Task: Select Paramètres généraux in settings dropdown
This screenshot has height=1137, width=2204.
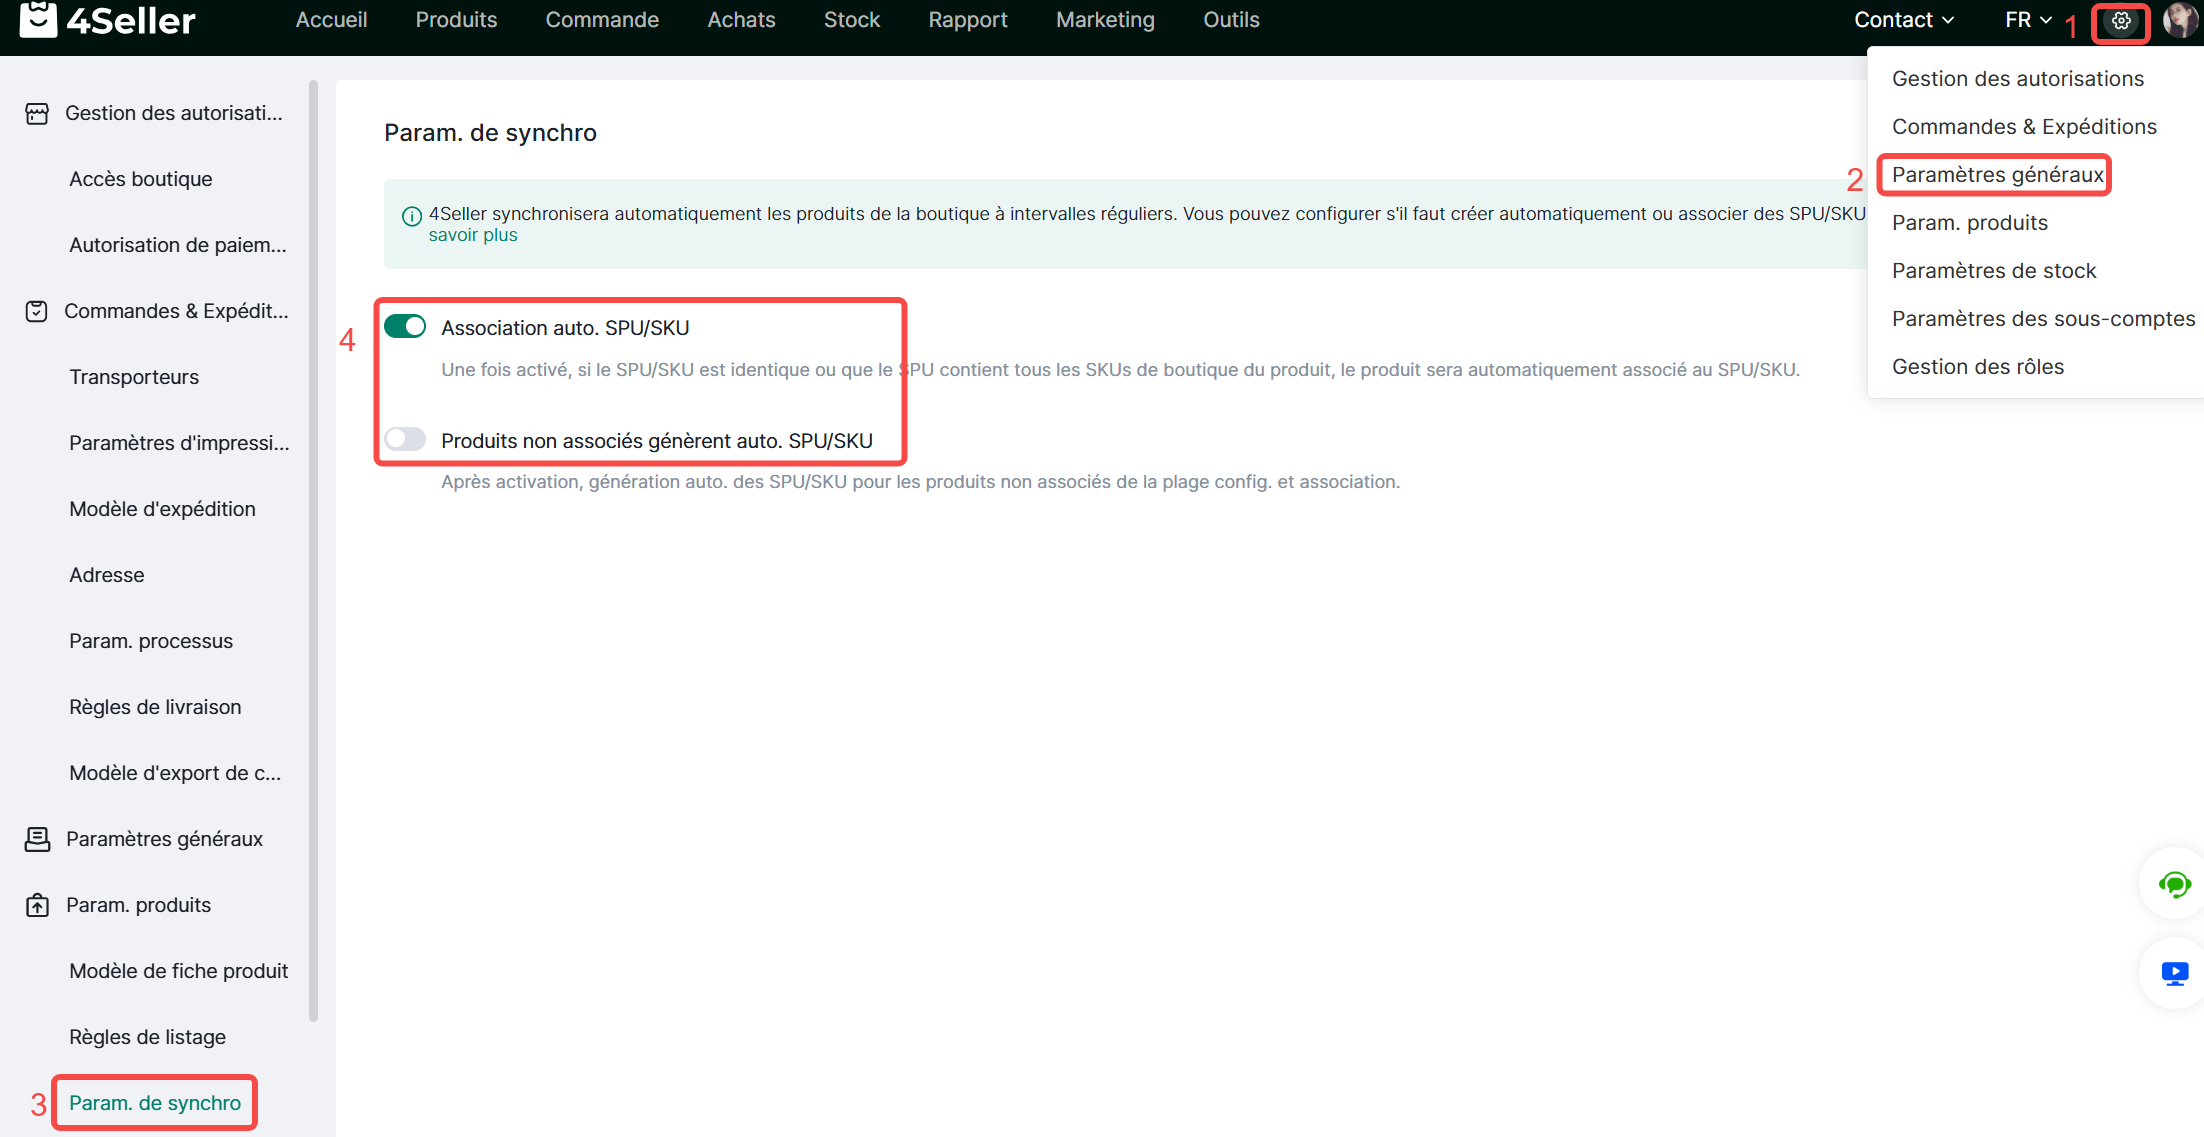Action: (x=1997, y=175)
